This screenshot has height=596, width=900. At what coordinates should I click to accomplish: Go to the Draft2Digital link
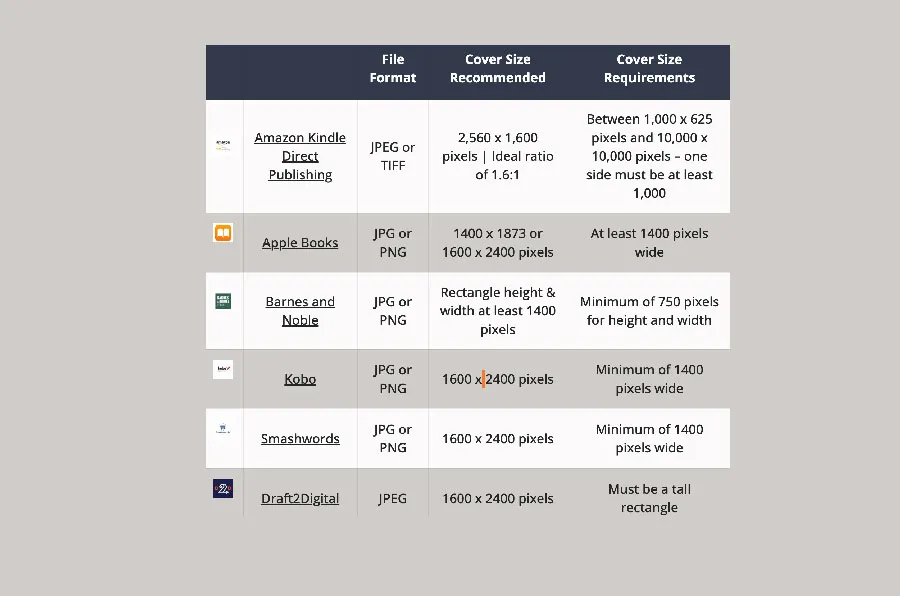(x=300, y=499)
